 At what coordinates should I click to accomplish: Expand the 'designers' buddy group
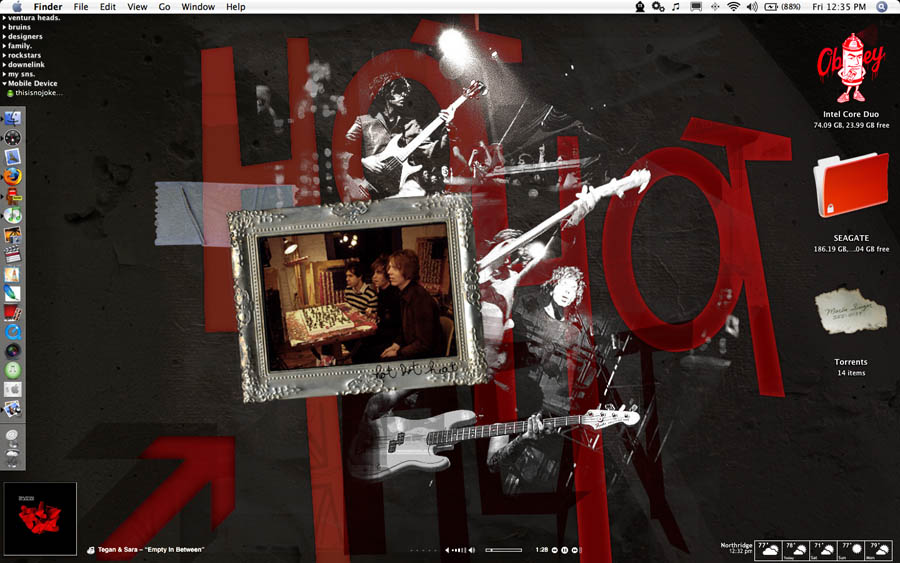(4, 37)
